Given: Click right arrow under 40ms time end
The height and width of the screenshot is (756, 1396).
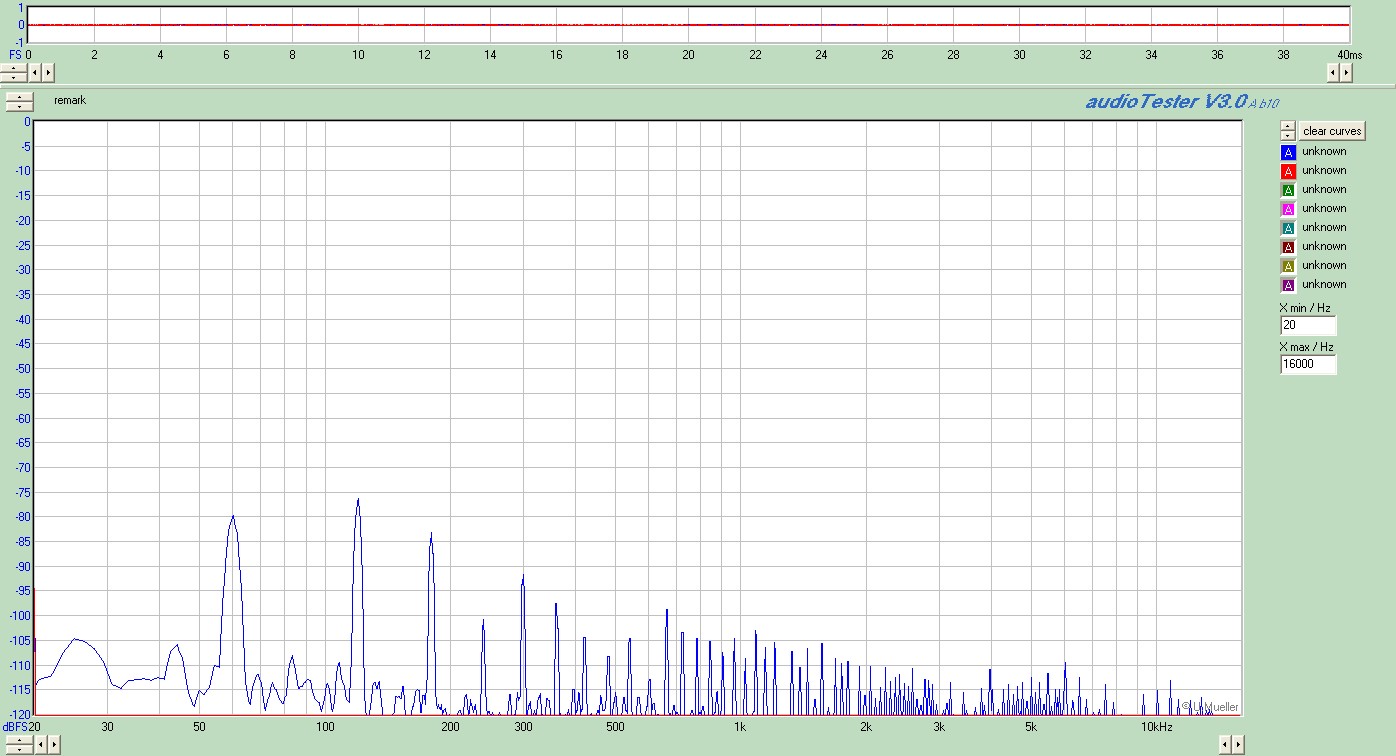Looking at the screenshot, I should coord(1345,72).
